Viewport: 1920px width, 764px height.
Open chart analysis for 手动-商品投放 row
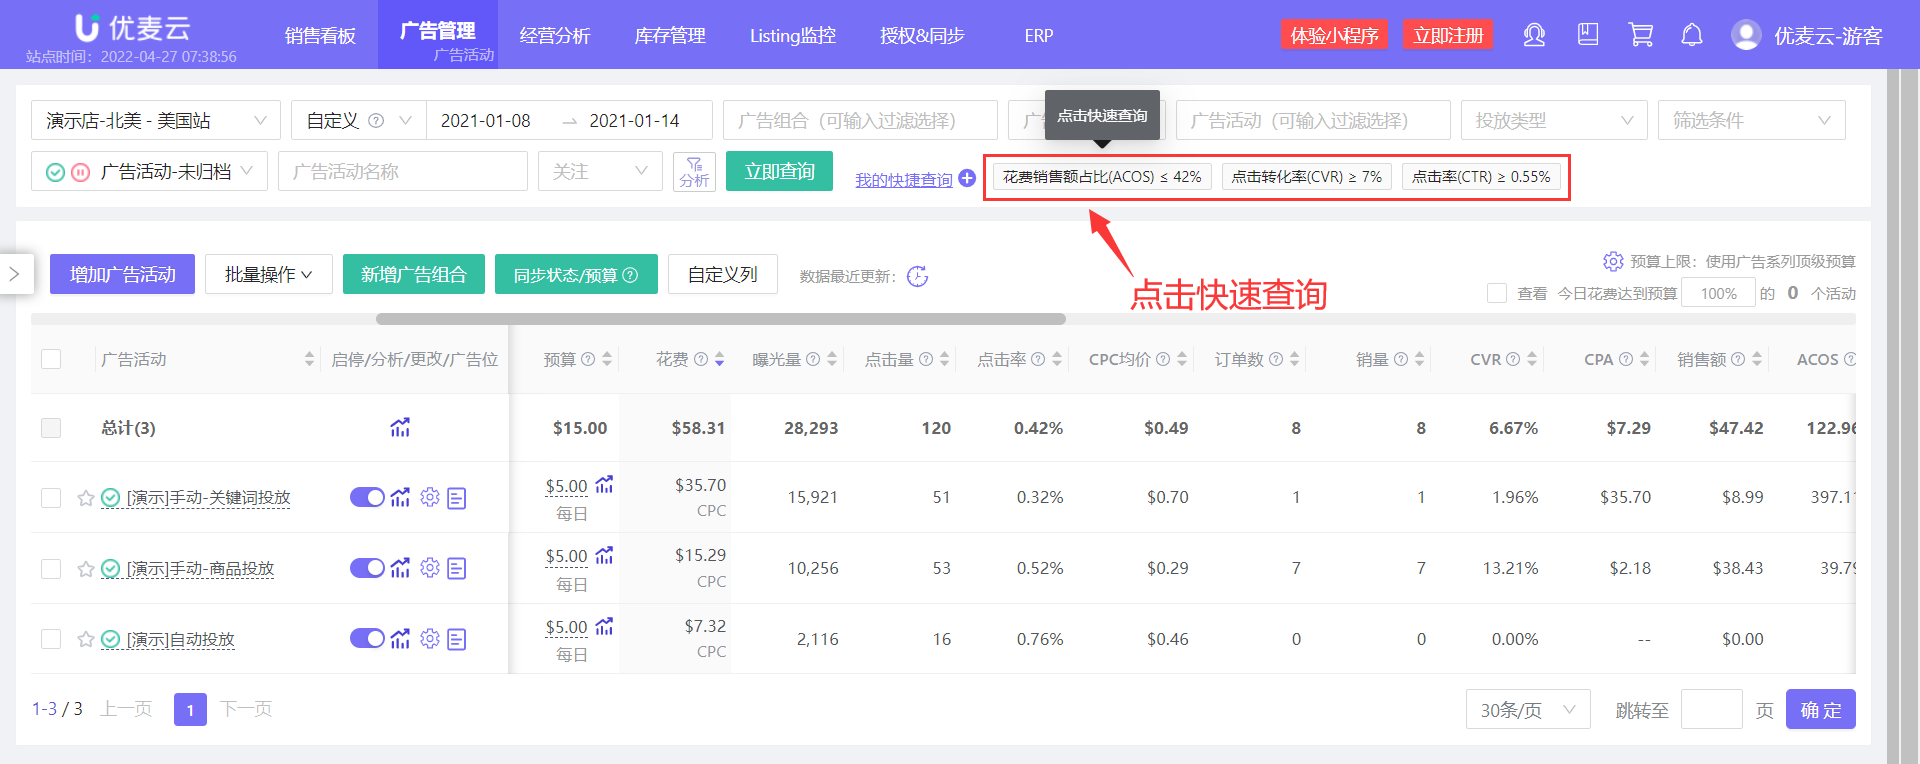click(400, 568)
